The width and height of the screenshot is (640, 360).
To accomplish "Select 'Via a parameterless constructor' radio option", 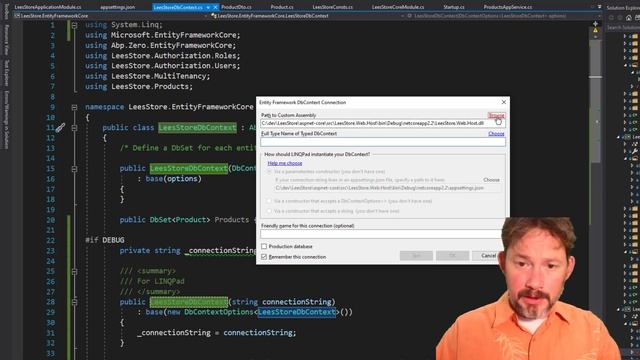I will pos(269,172).
